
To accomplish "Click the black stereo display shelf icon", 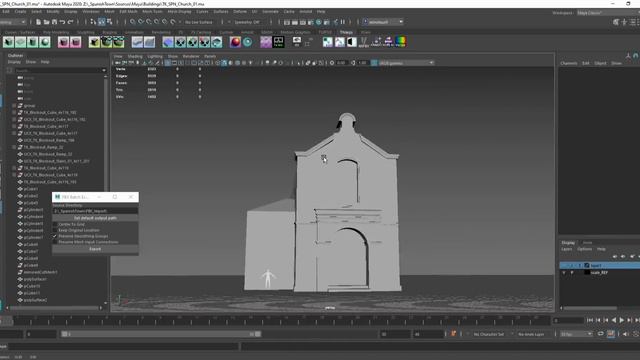I will click(x=278, y=42).
